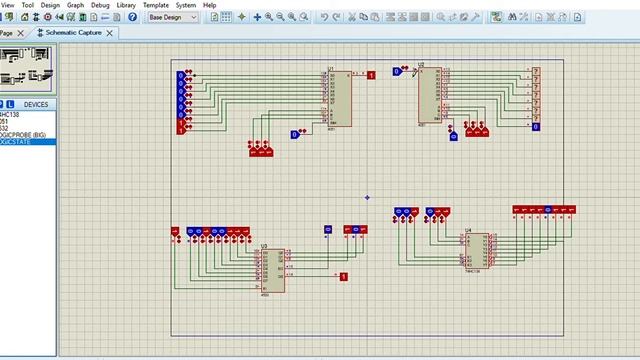640x360 pixels.
Task: Click the blue Center At Cursor icon
Action: point(258,17)
